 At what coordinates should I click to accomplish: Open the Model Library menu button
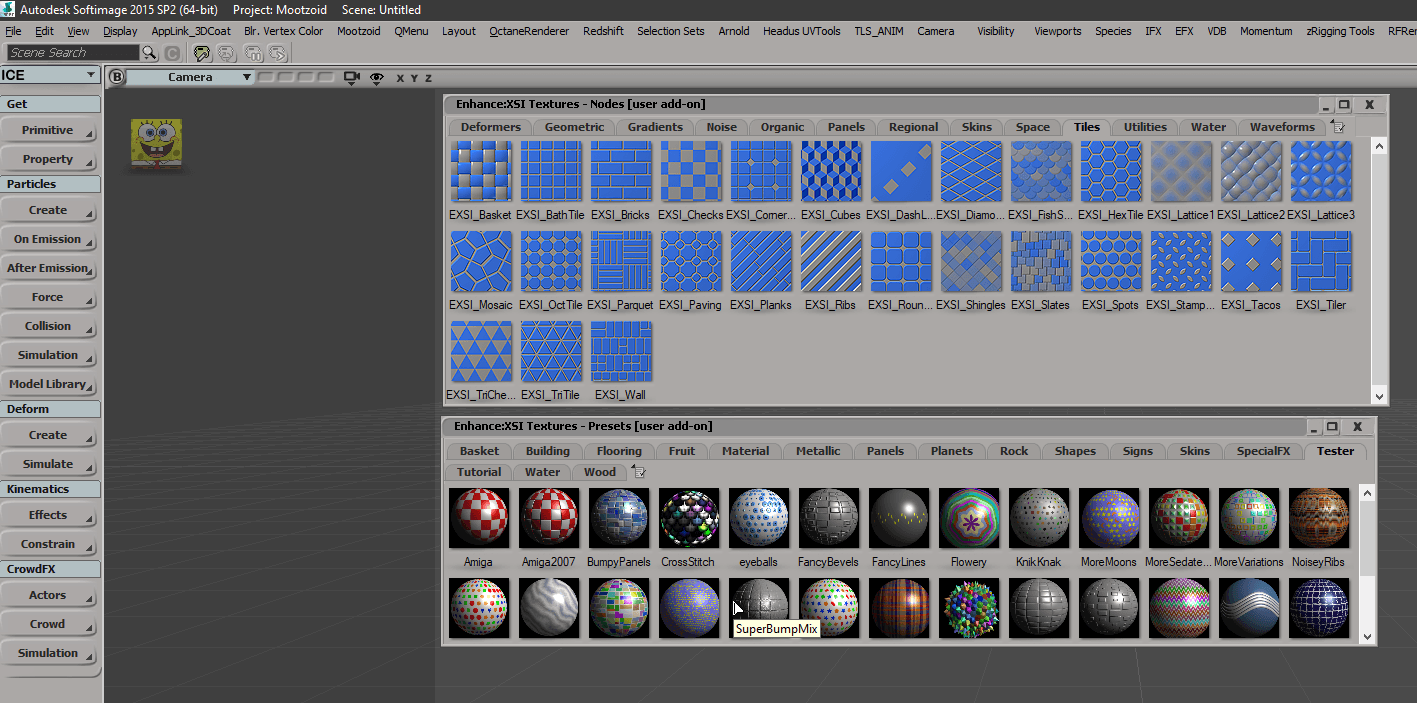point(49,384)
